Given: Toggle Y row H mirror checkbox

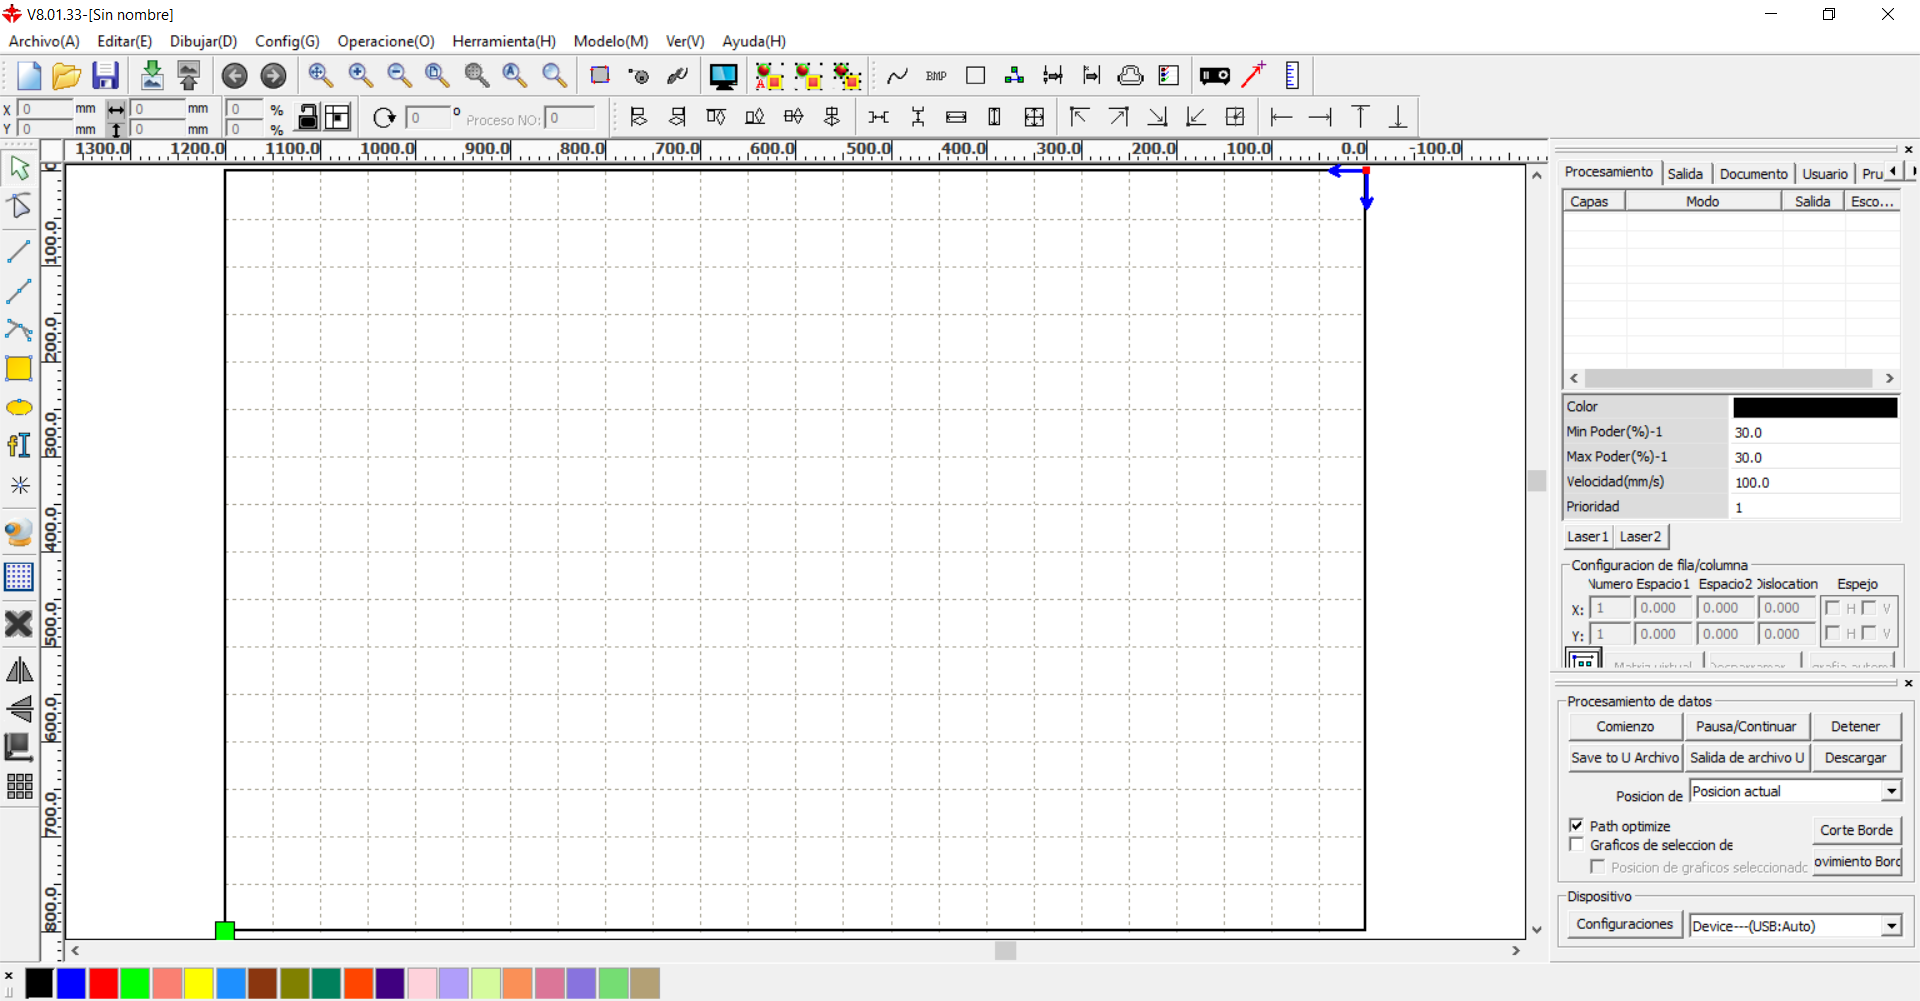Looking at the screenshot, I should [1832, 633].
